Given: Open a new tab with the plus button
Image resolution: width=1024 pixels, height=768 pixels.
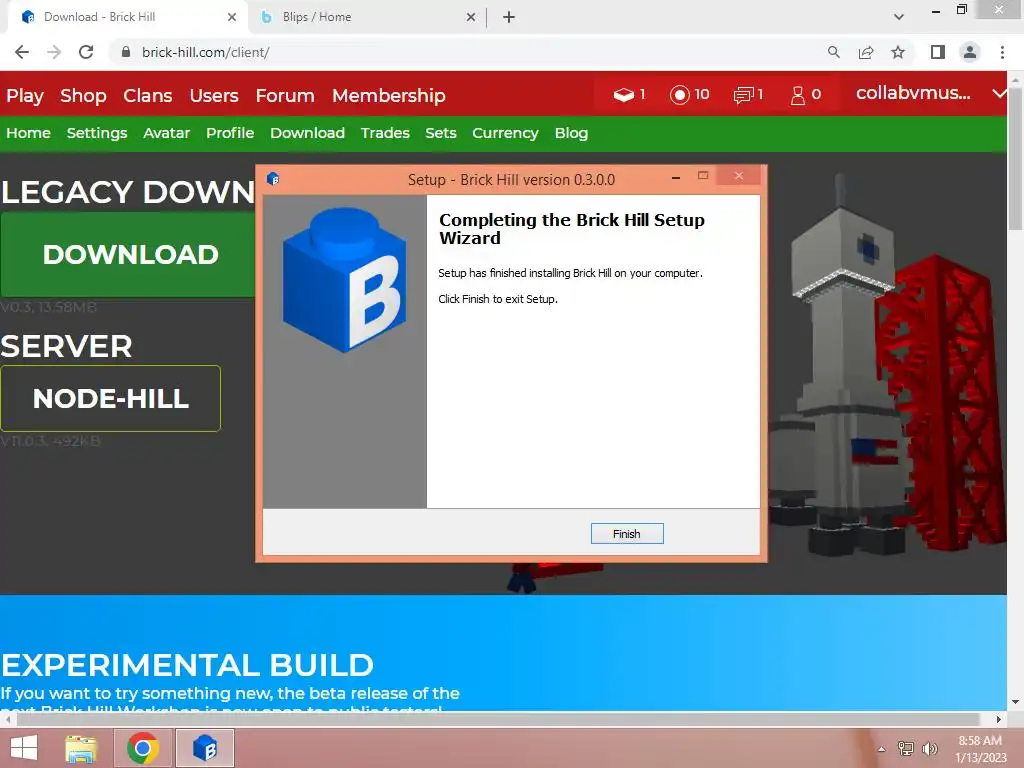Looking at the screenshot, I should point(509,17).
